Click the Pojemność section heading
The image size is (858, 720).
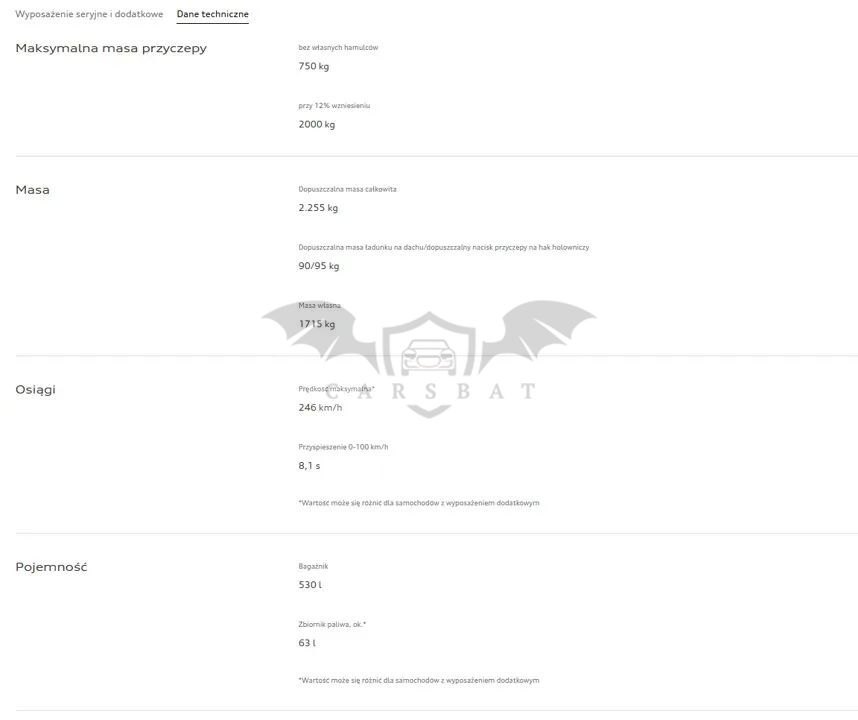51,567
